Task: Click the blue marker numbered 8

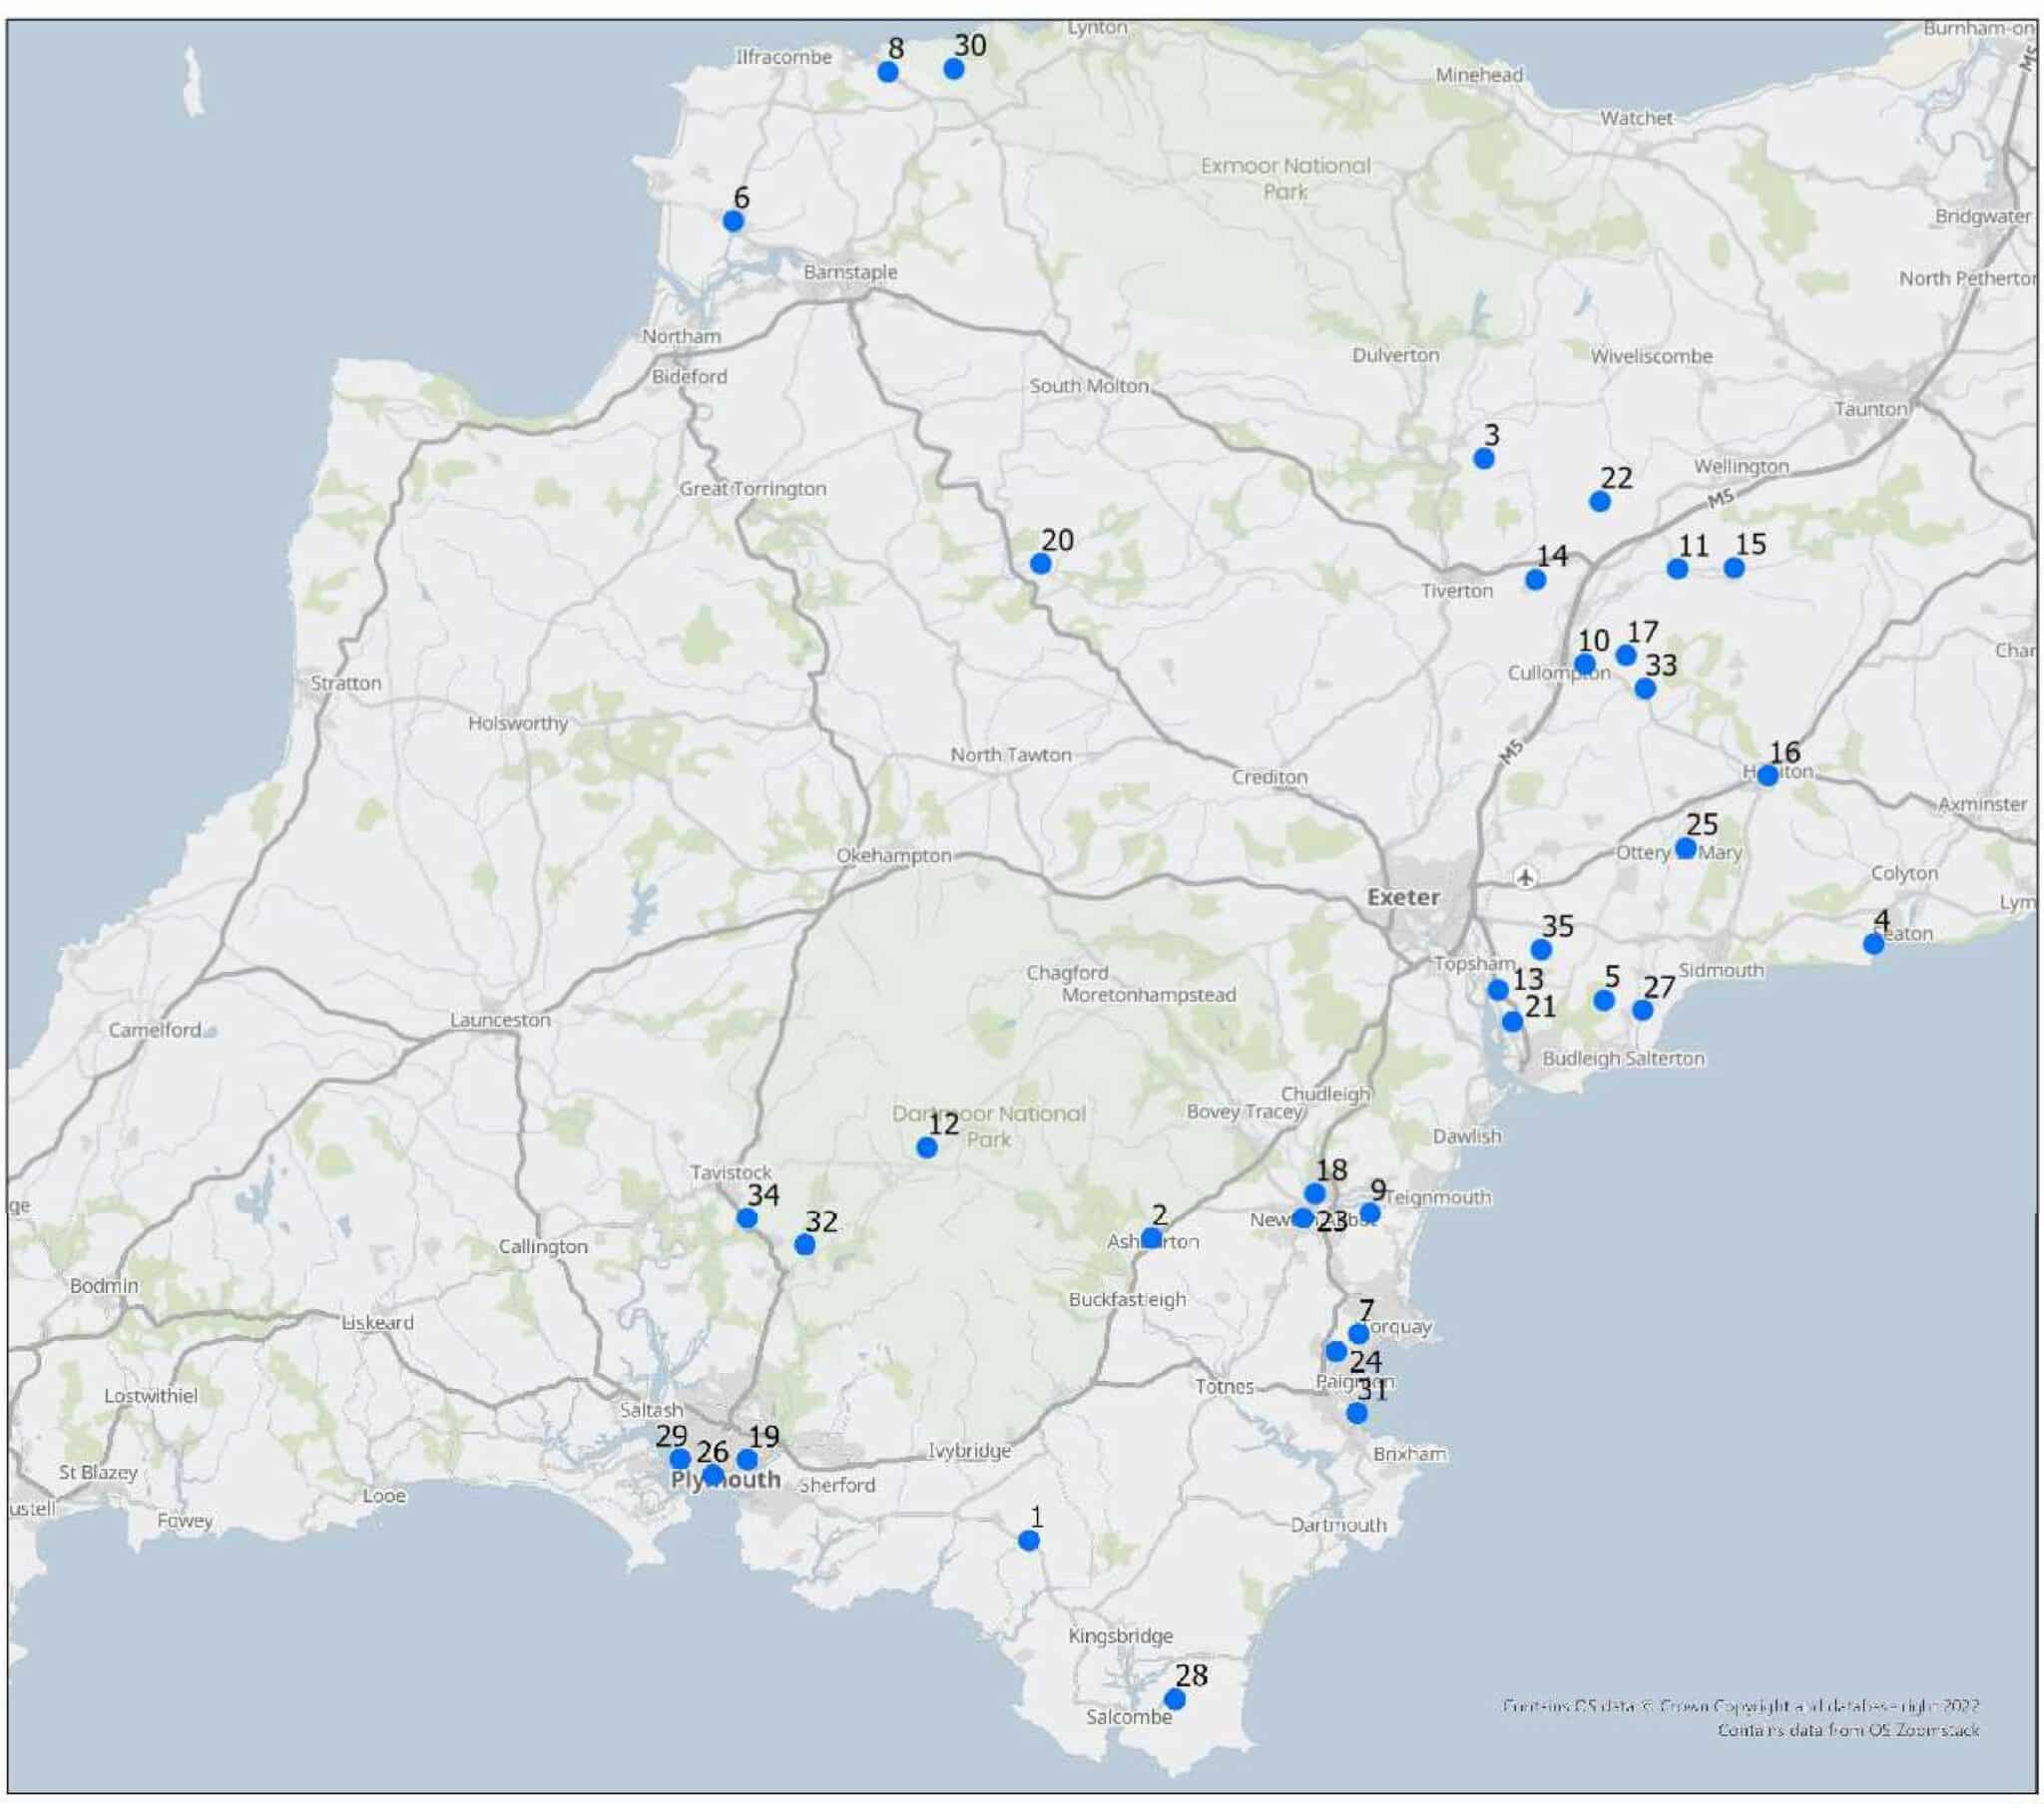Action: coord(888,72)
